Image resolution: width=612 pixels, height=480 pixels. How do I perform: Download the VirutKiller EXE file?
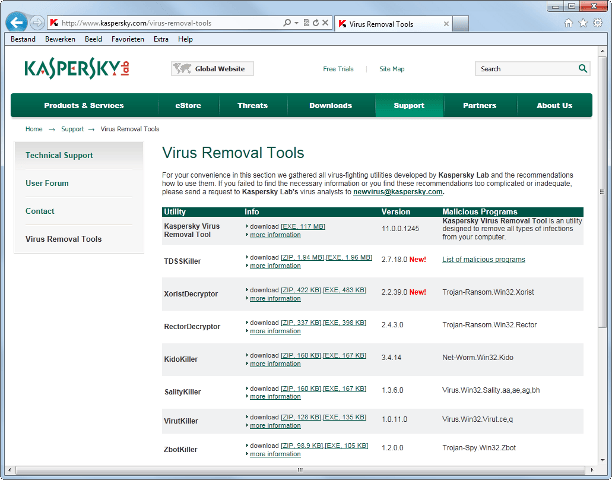click(x=345, y=417)
